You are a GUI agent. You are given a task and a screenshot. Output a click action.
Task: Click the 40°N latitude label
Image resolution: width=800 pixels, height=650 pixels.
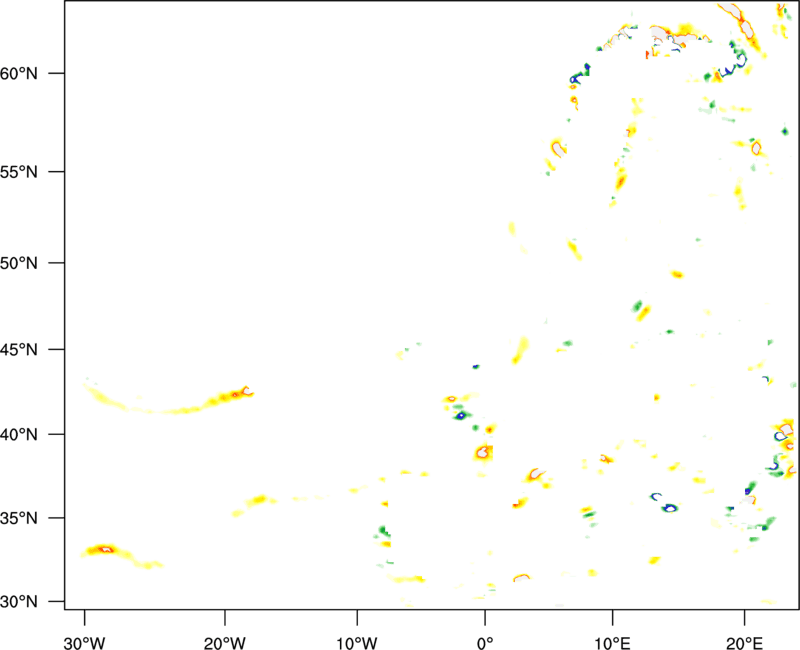tap(19, 435)
